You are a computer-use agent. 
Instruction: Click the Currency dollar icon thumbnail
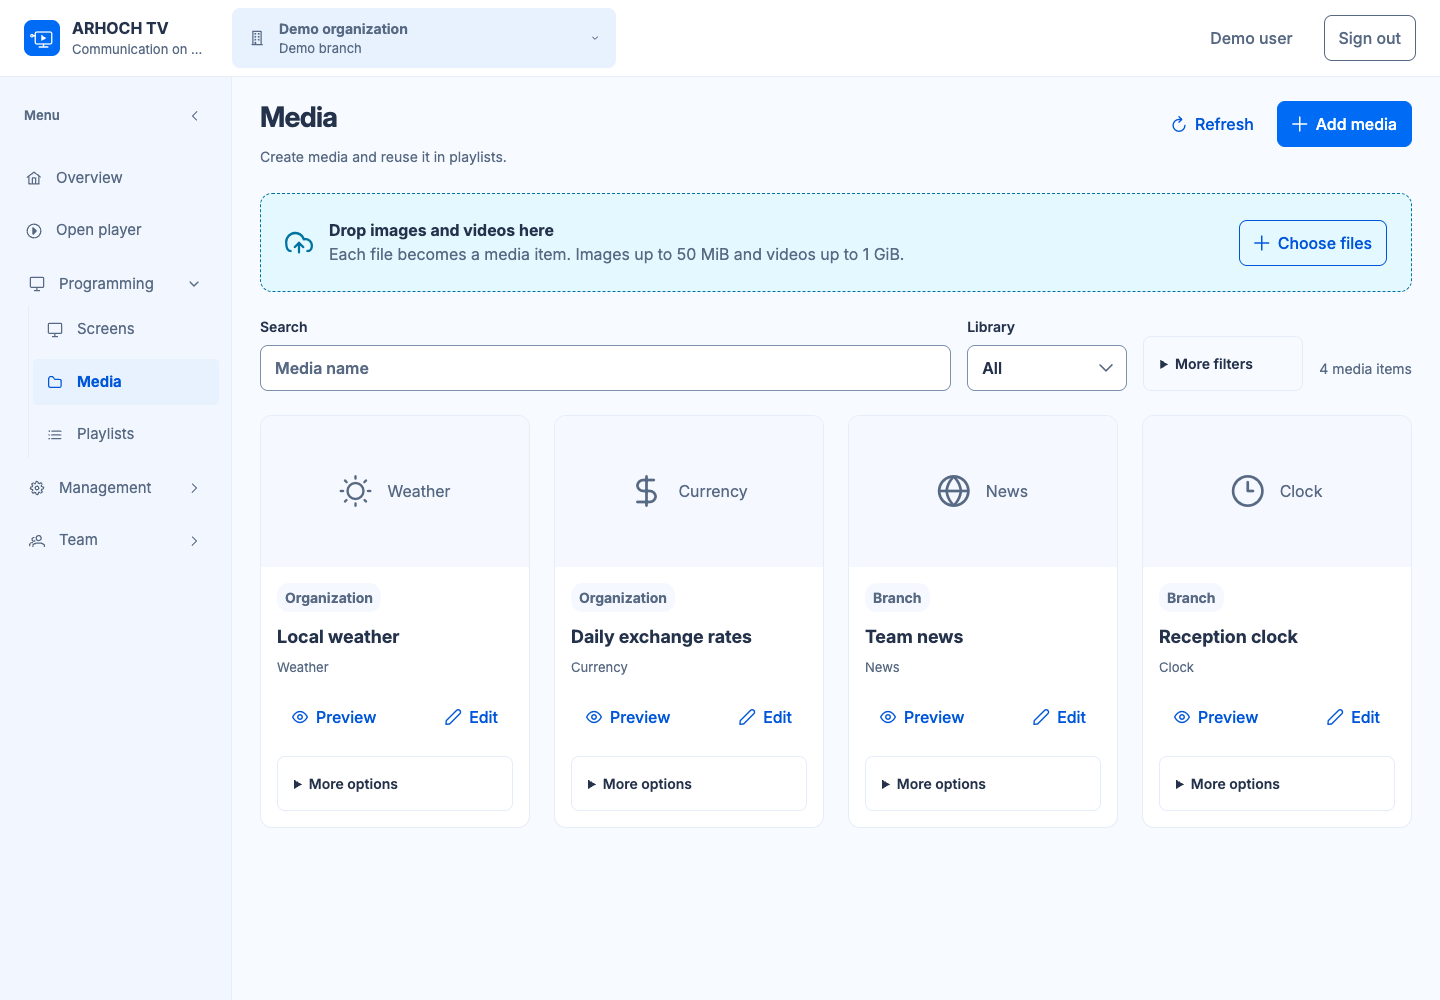click(647, 491)
